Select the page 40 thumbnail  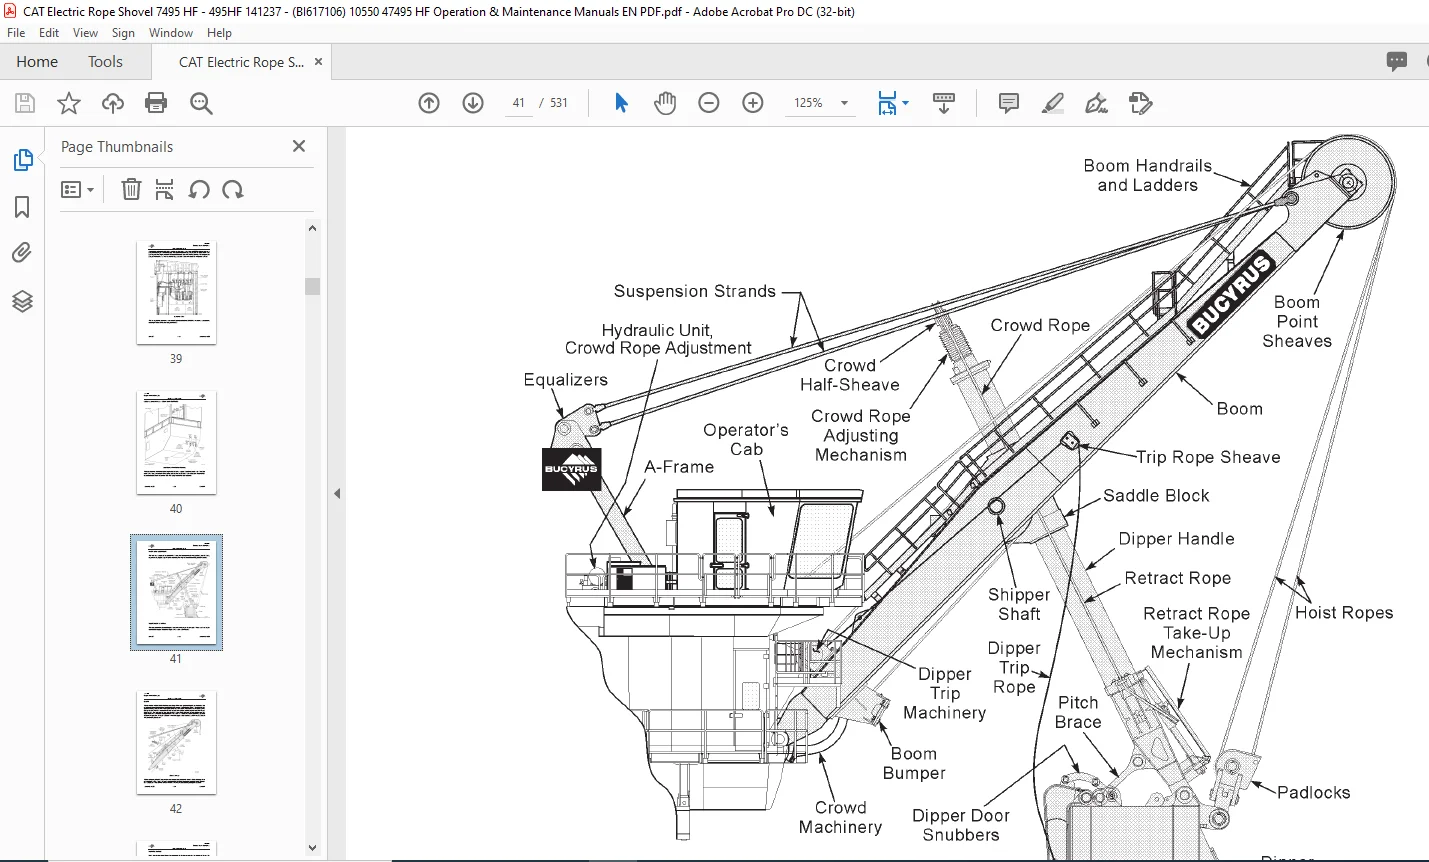(x=176, y=443)
